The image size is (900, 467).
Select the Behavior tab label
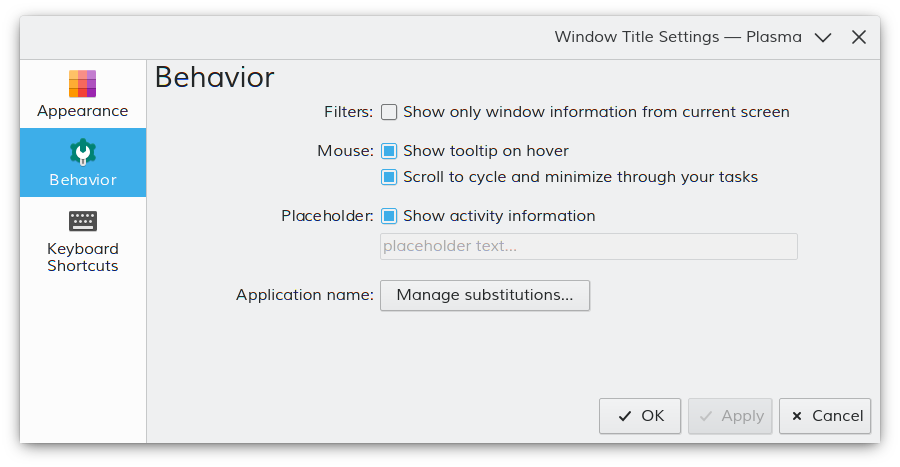pos(83,180)
